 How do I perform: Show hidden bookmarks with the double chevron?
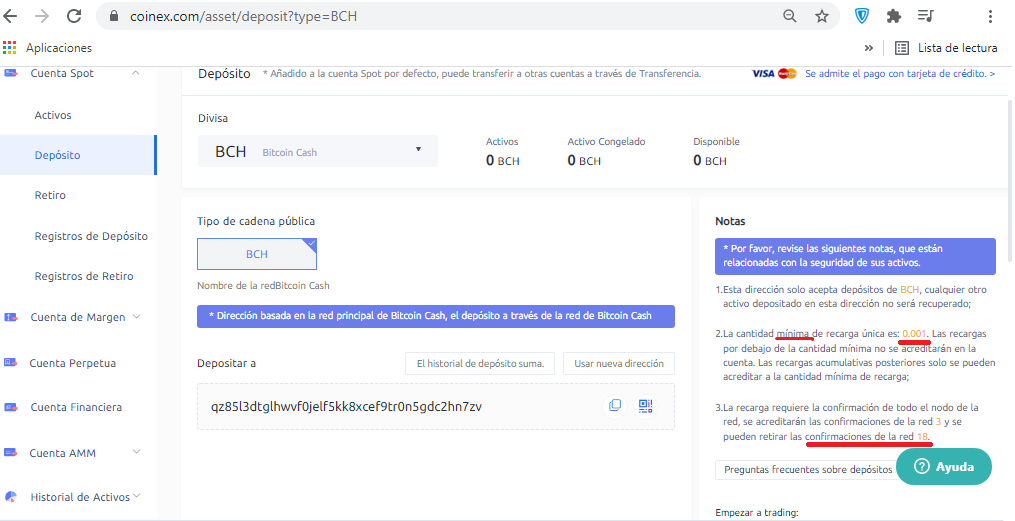869,48
